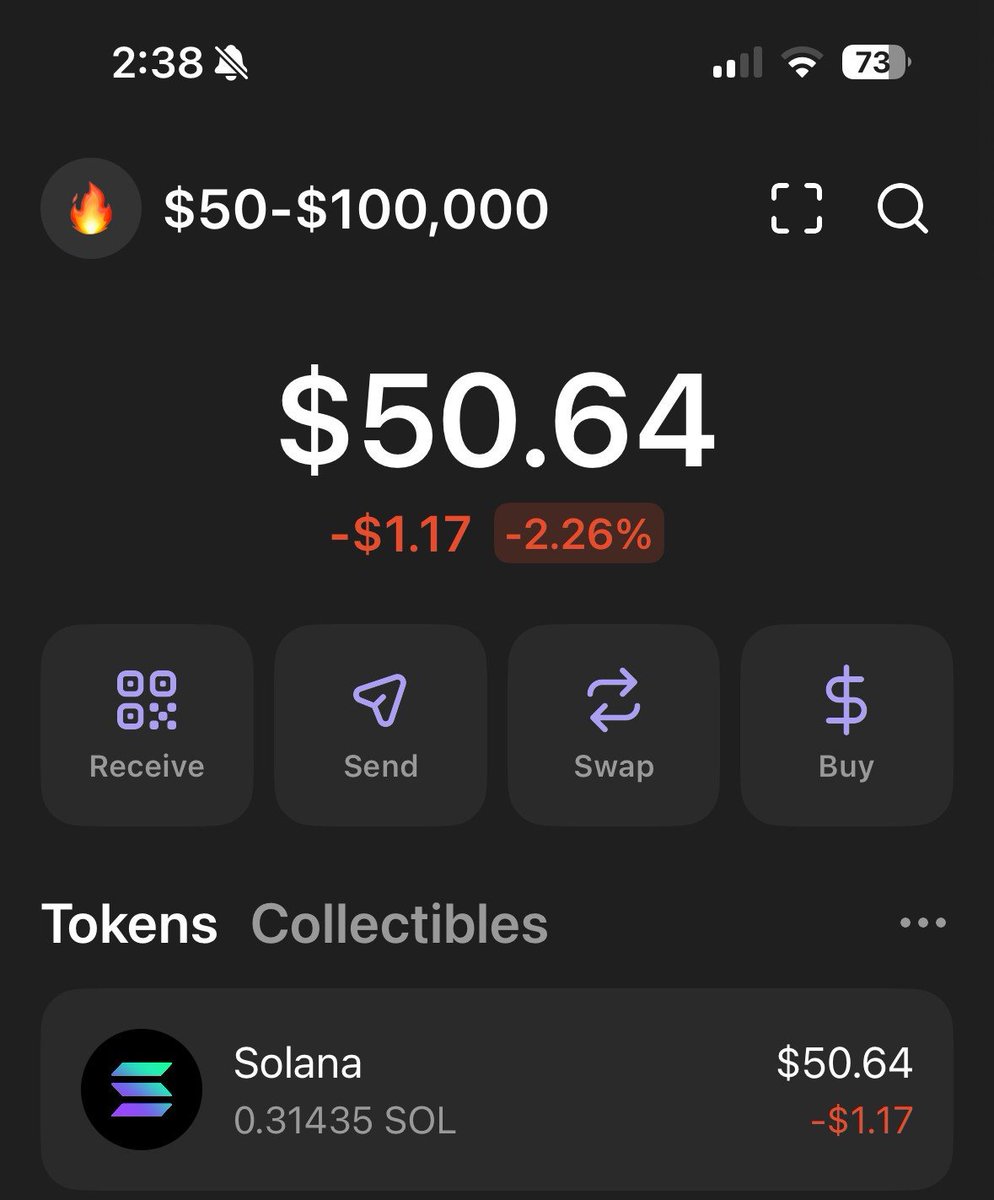
Task: Tap the -$1.17 balance change amount
Action: click(x=400, y=535)
